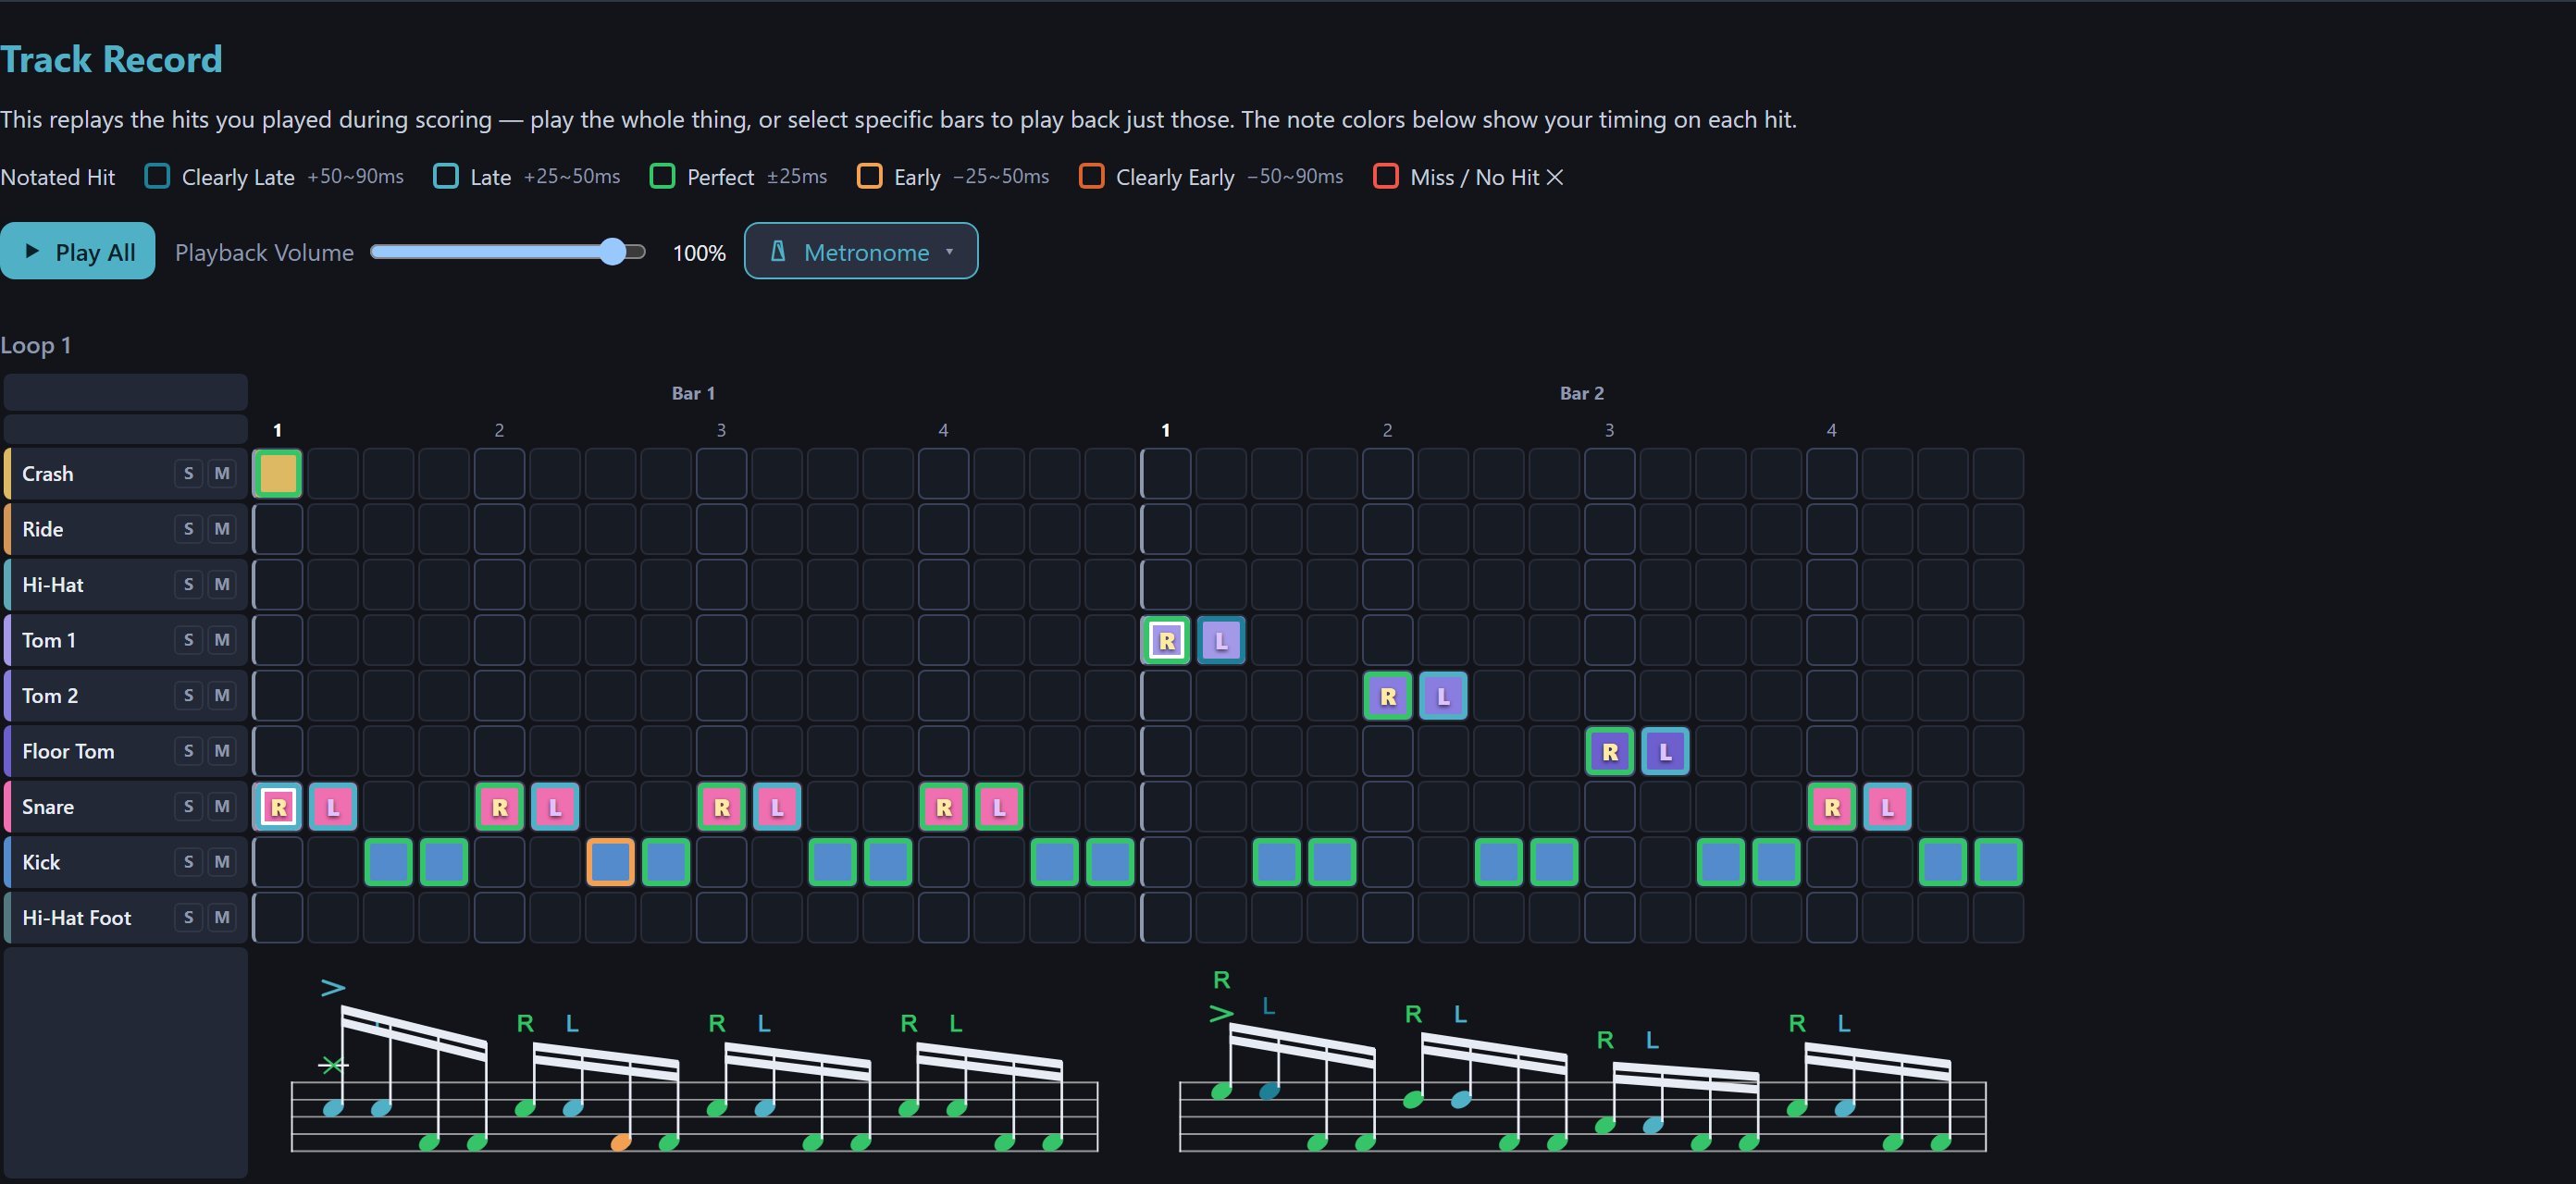Screen dimensions: 2576x1184
Task: Select beat 3 marker of Bar 1
Action: [721, 430]
